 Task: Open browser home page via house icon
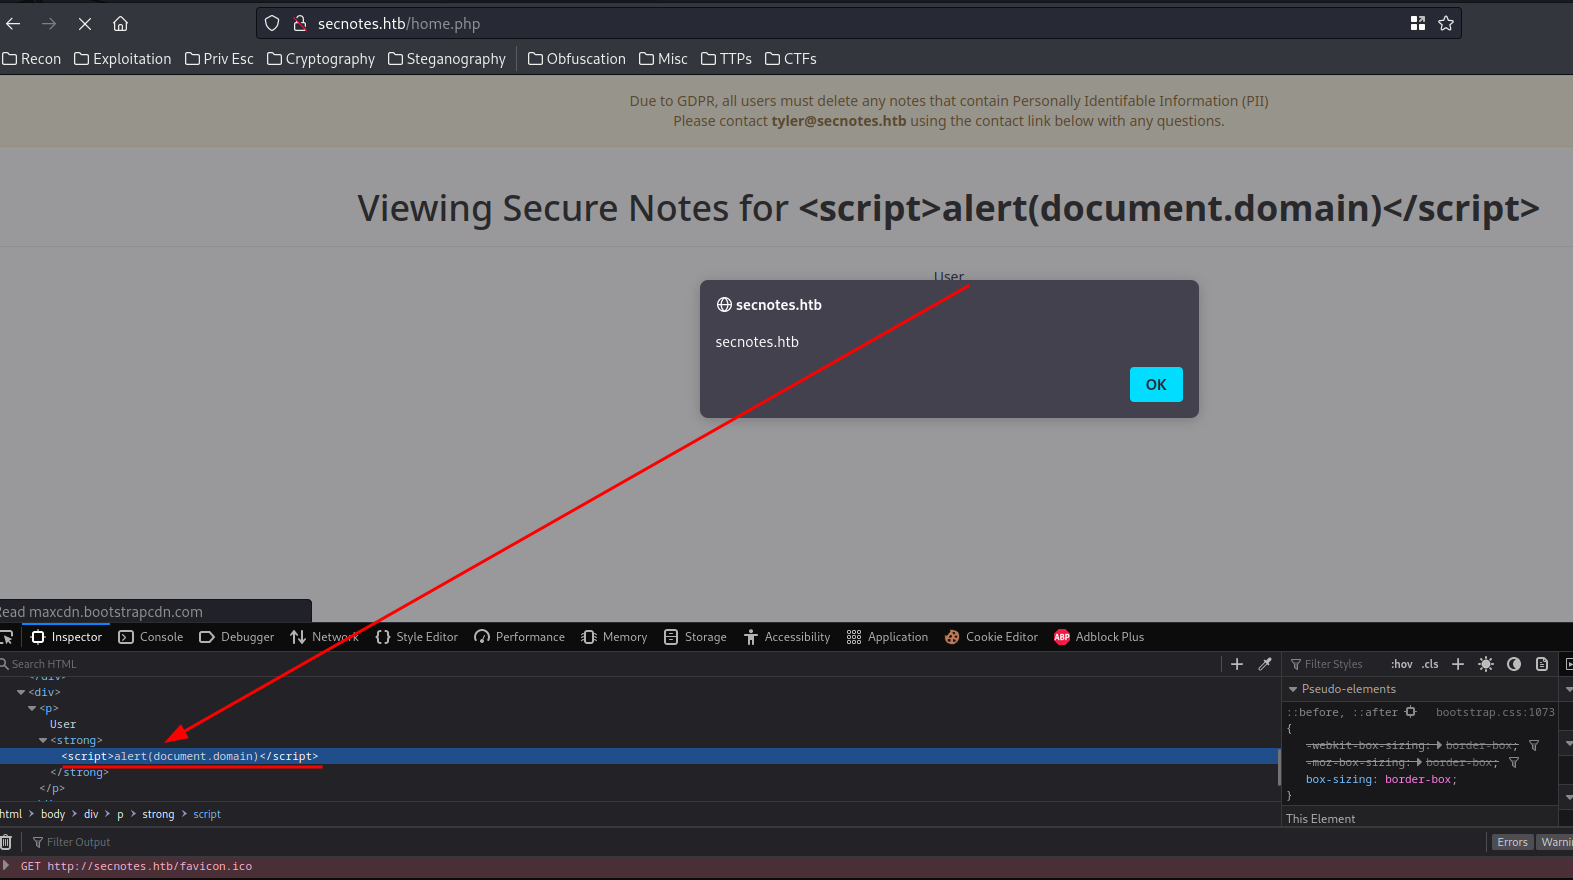[x=120, y=23]
